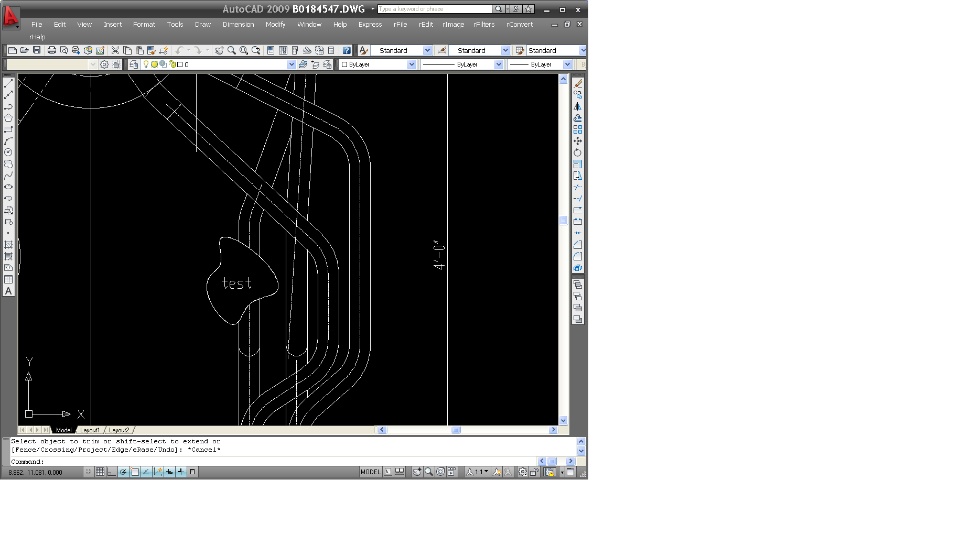Select the Multiline Text A tool
This screenshot has height=546, width=960.
(9, 291)
